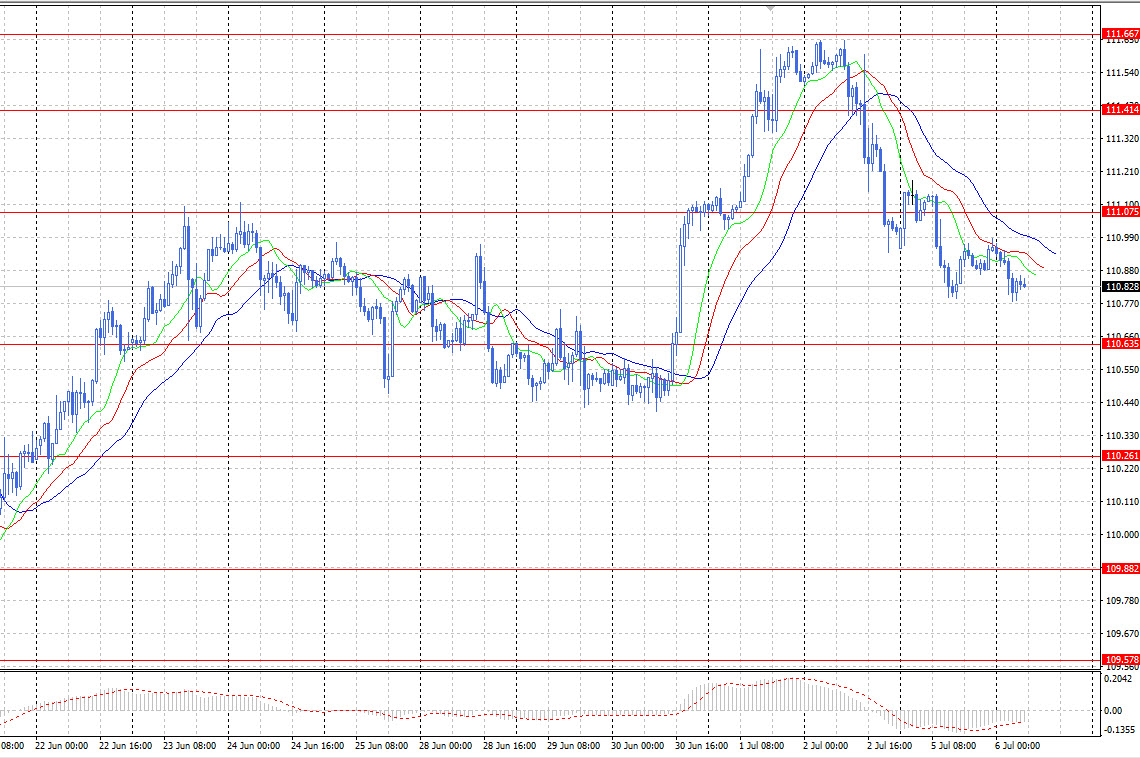Click the 5 Jul 08:00 time label
Screen dimensions: 1140x758
point(954,746)
